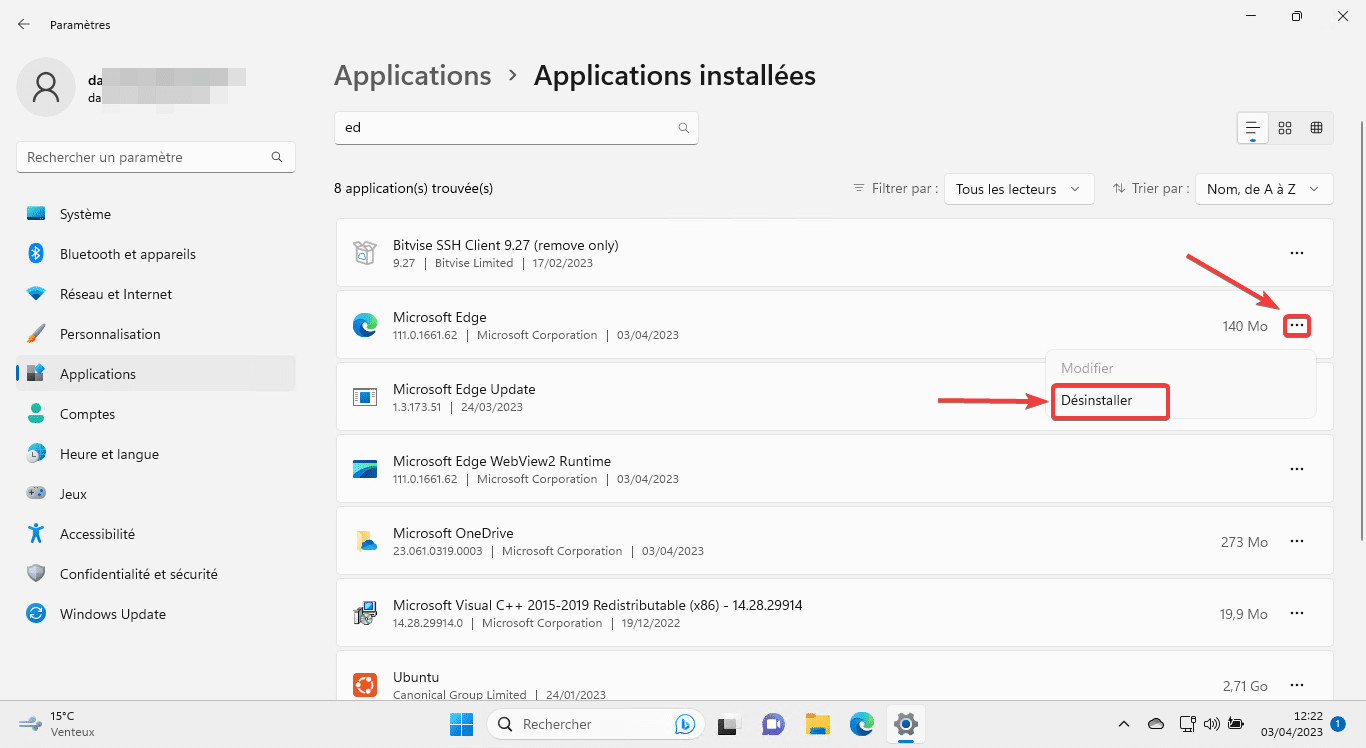Open Comptes settings

point(156,414)
